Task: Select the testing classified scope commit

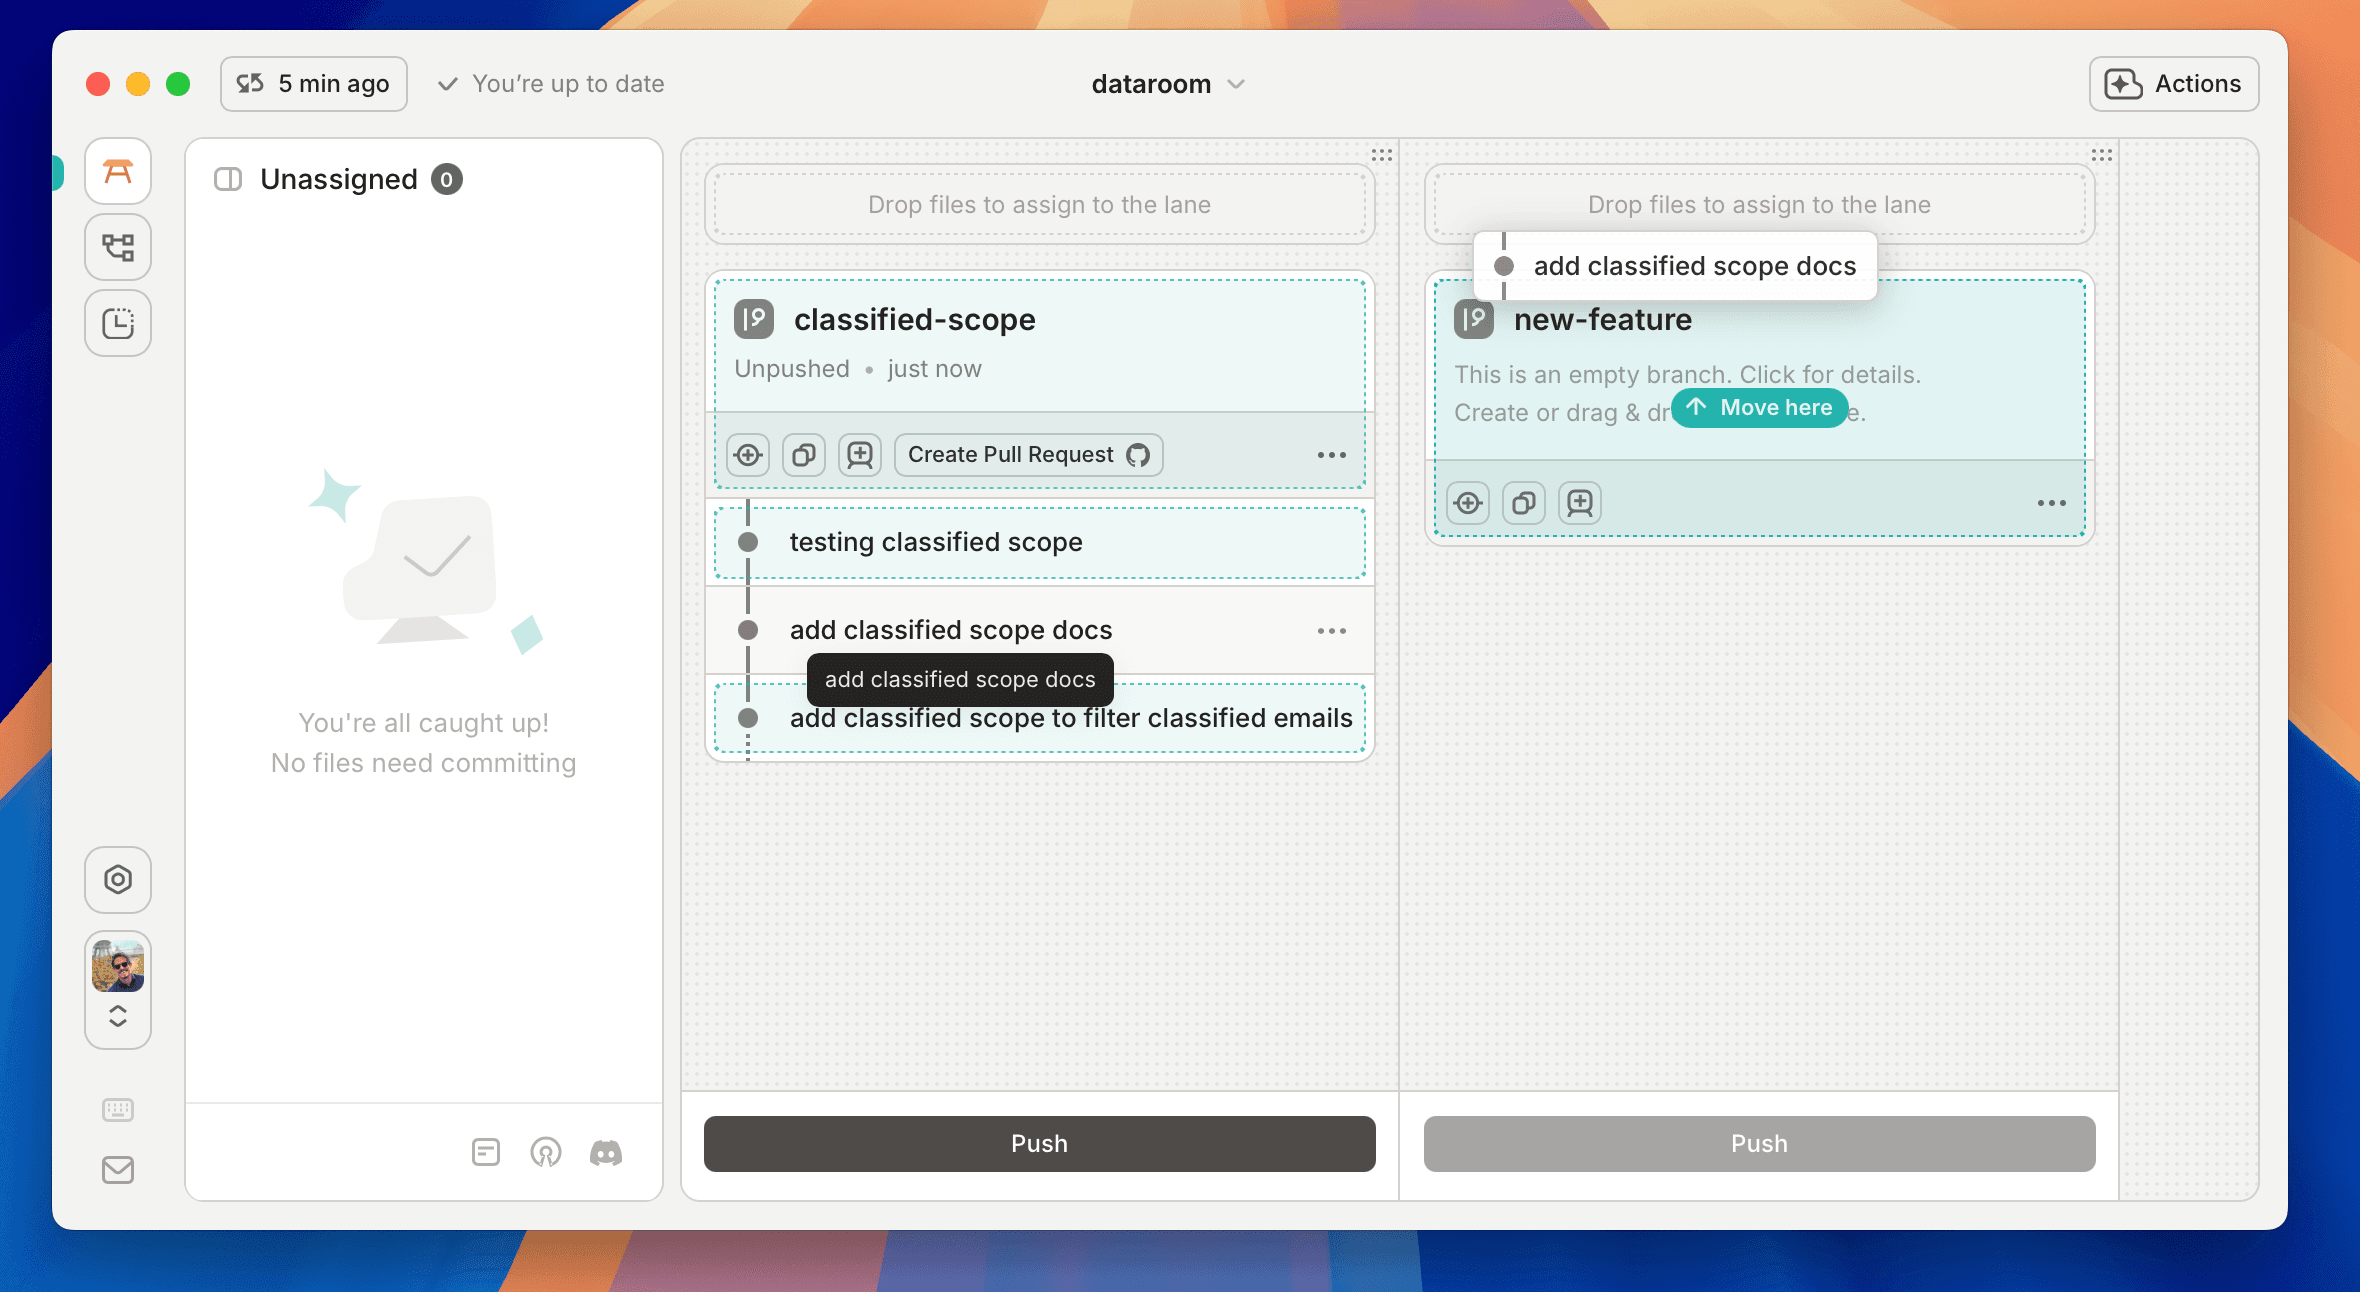Action: click(x=936, y=543)
